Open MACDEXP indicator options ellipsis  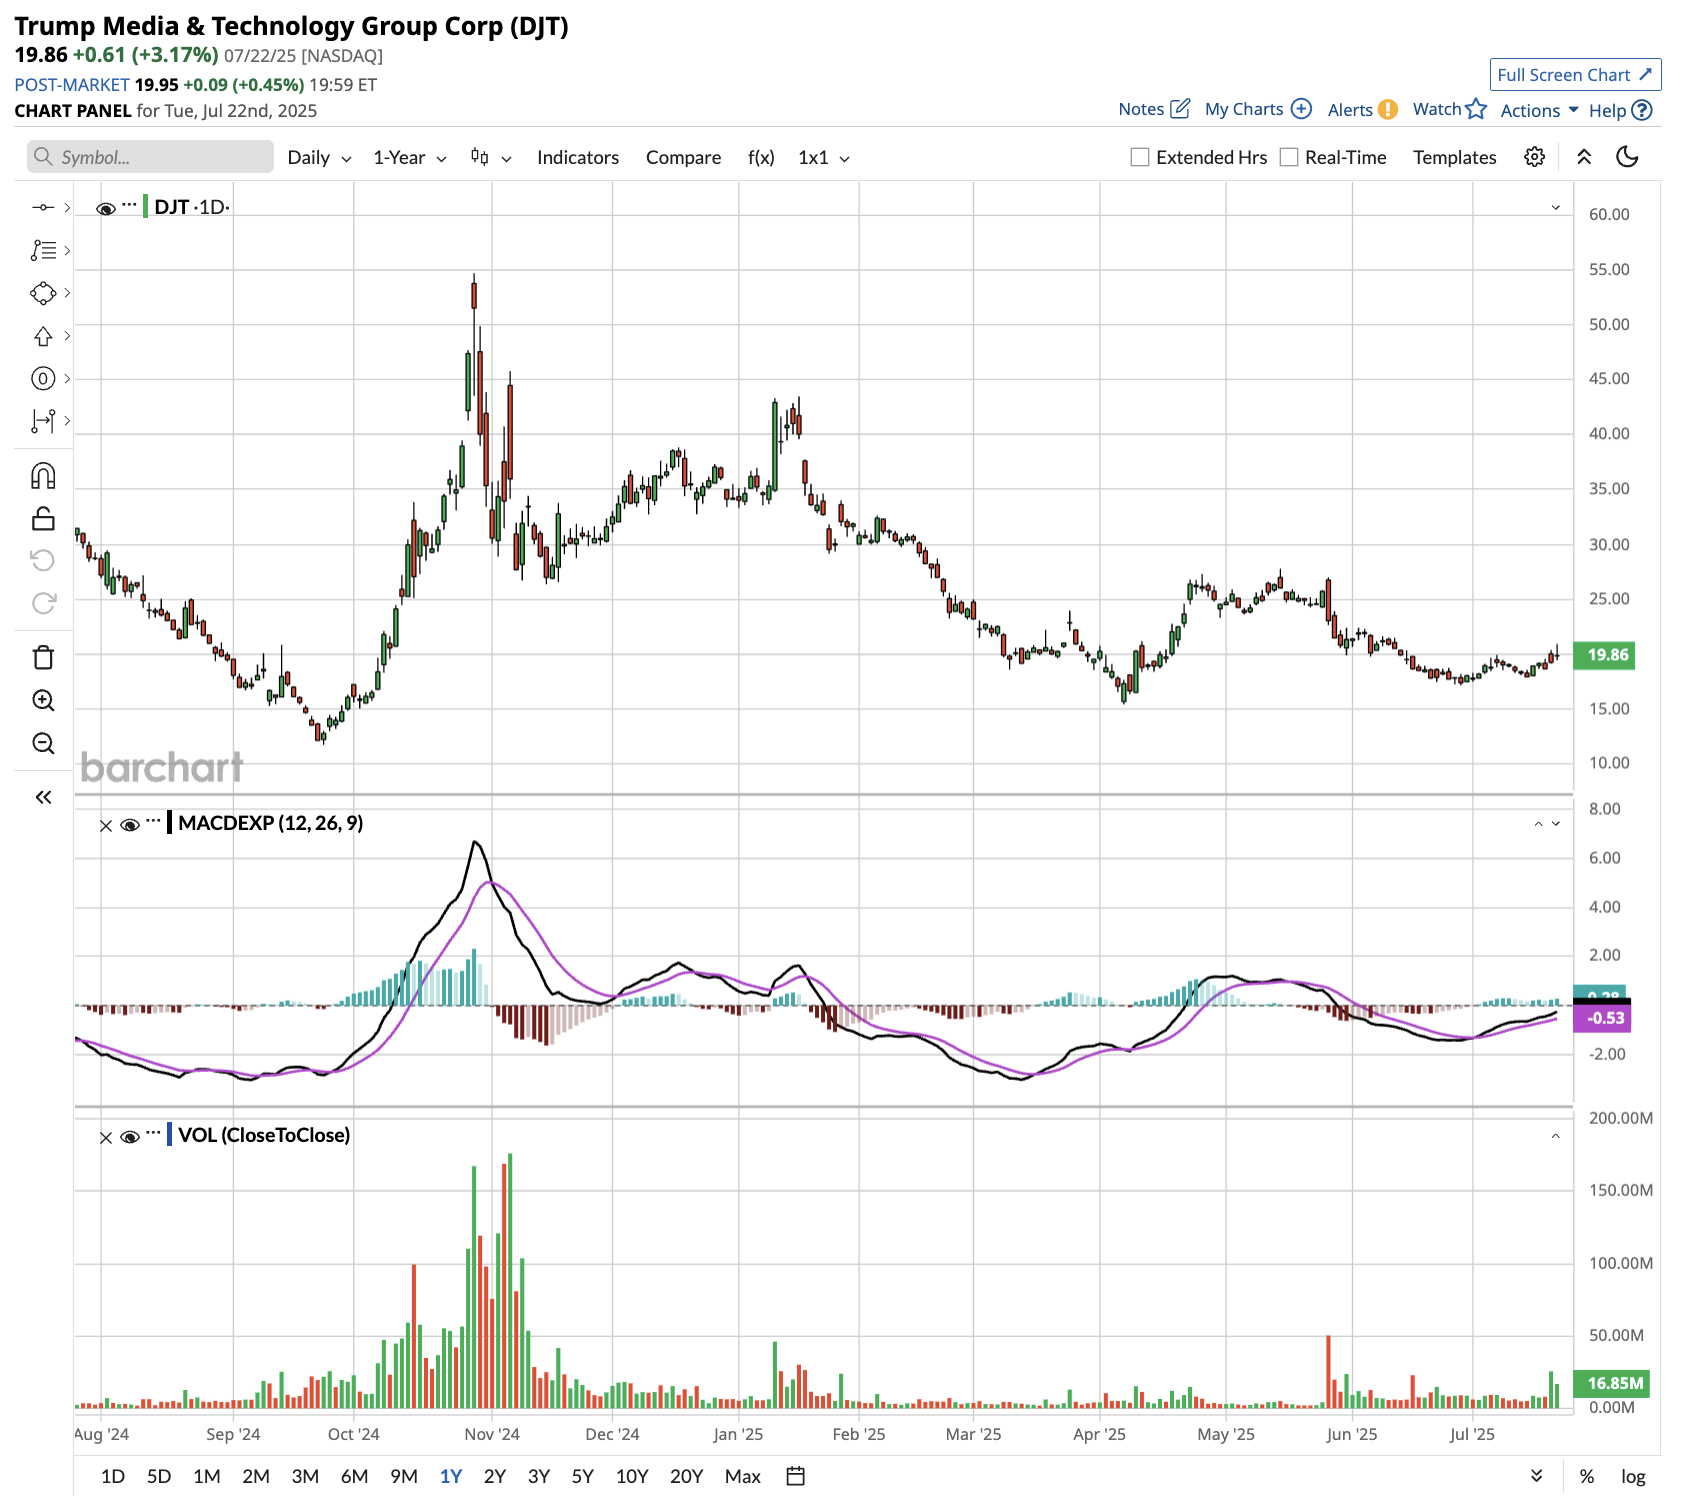(153, 821)
